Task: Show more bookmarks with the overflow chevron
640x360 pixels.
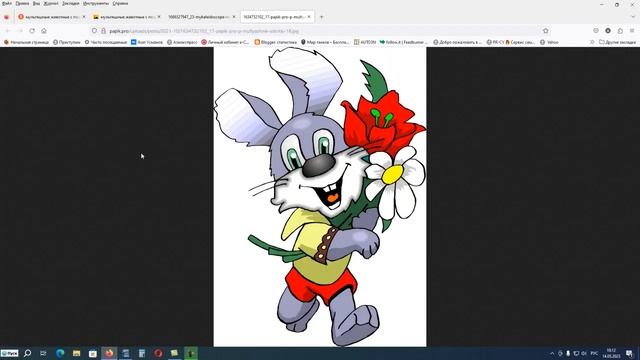Action: (x=592, y=42)
